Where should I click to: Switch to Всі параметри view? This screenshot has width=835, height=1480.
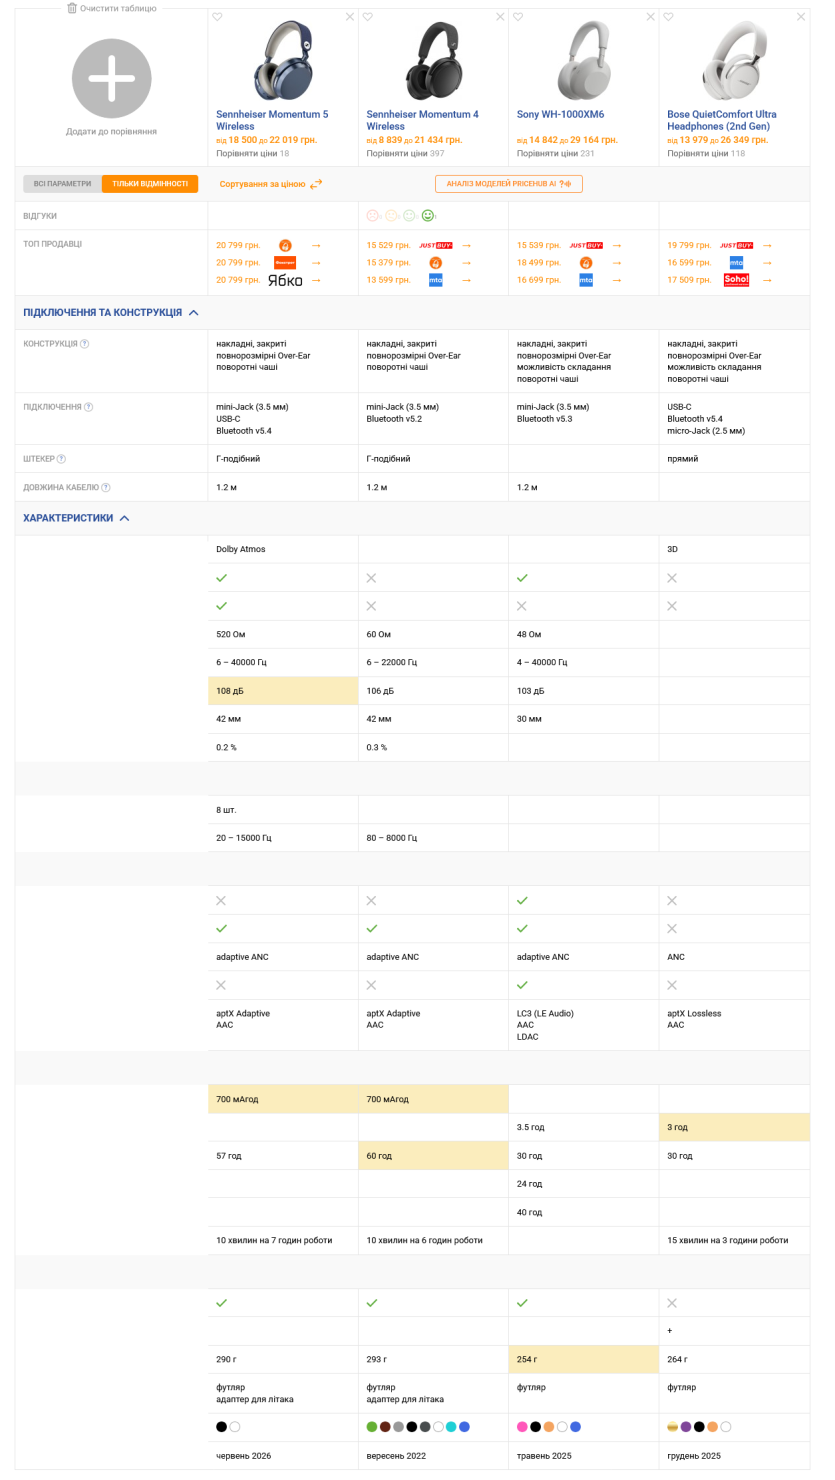click(62, 184)
